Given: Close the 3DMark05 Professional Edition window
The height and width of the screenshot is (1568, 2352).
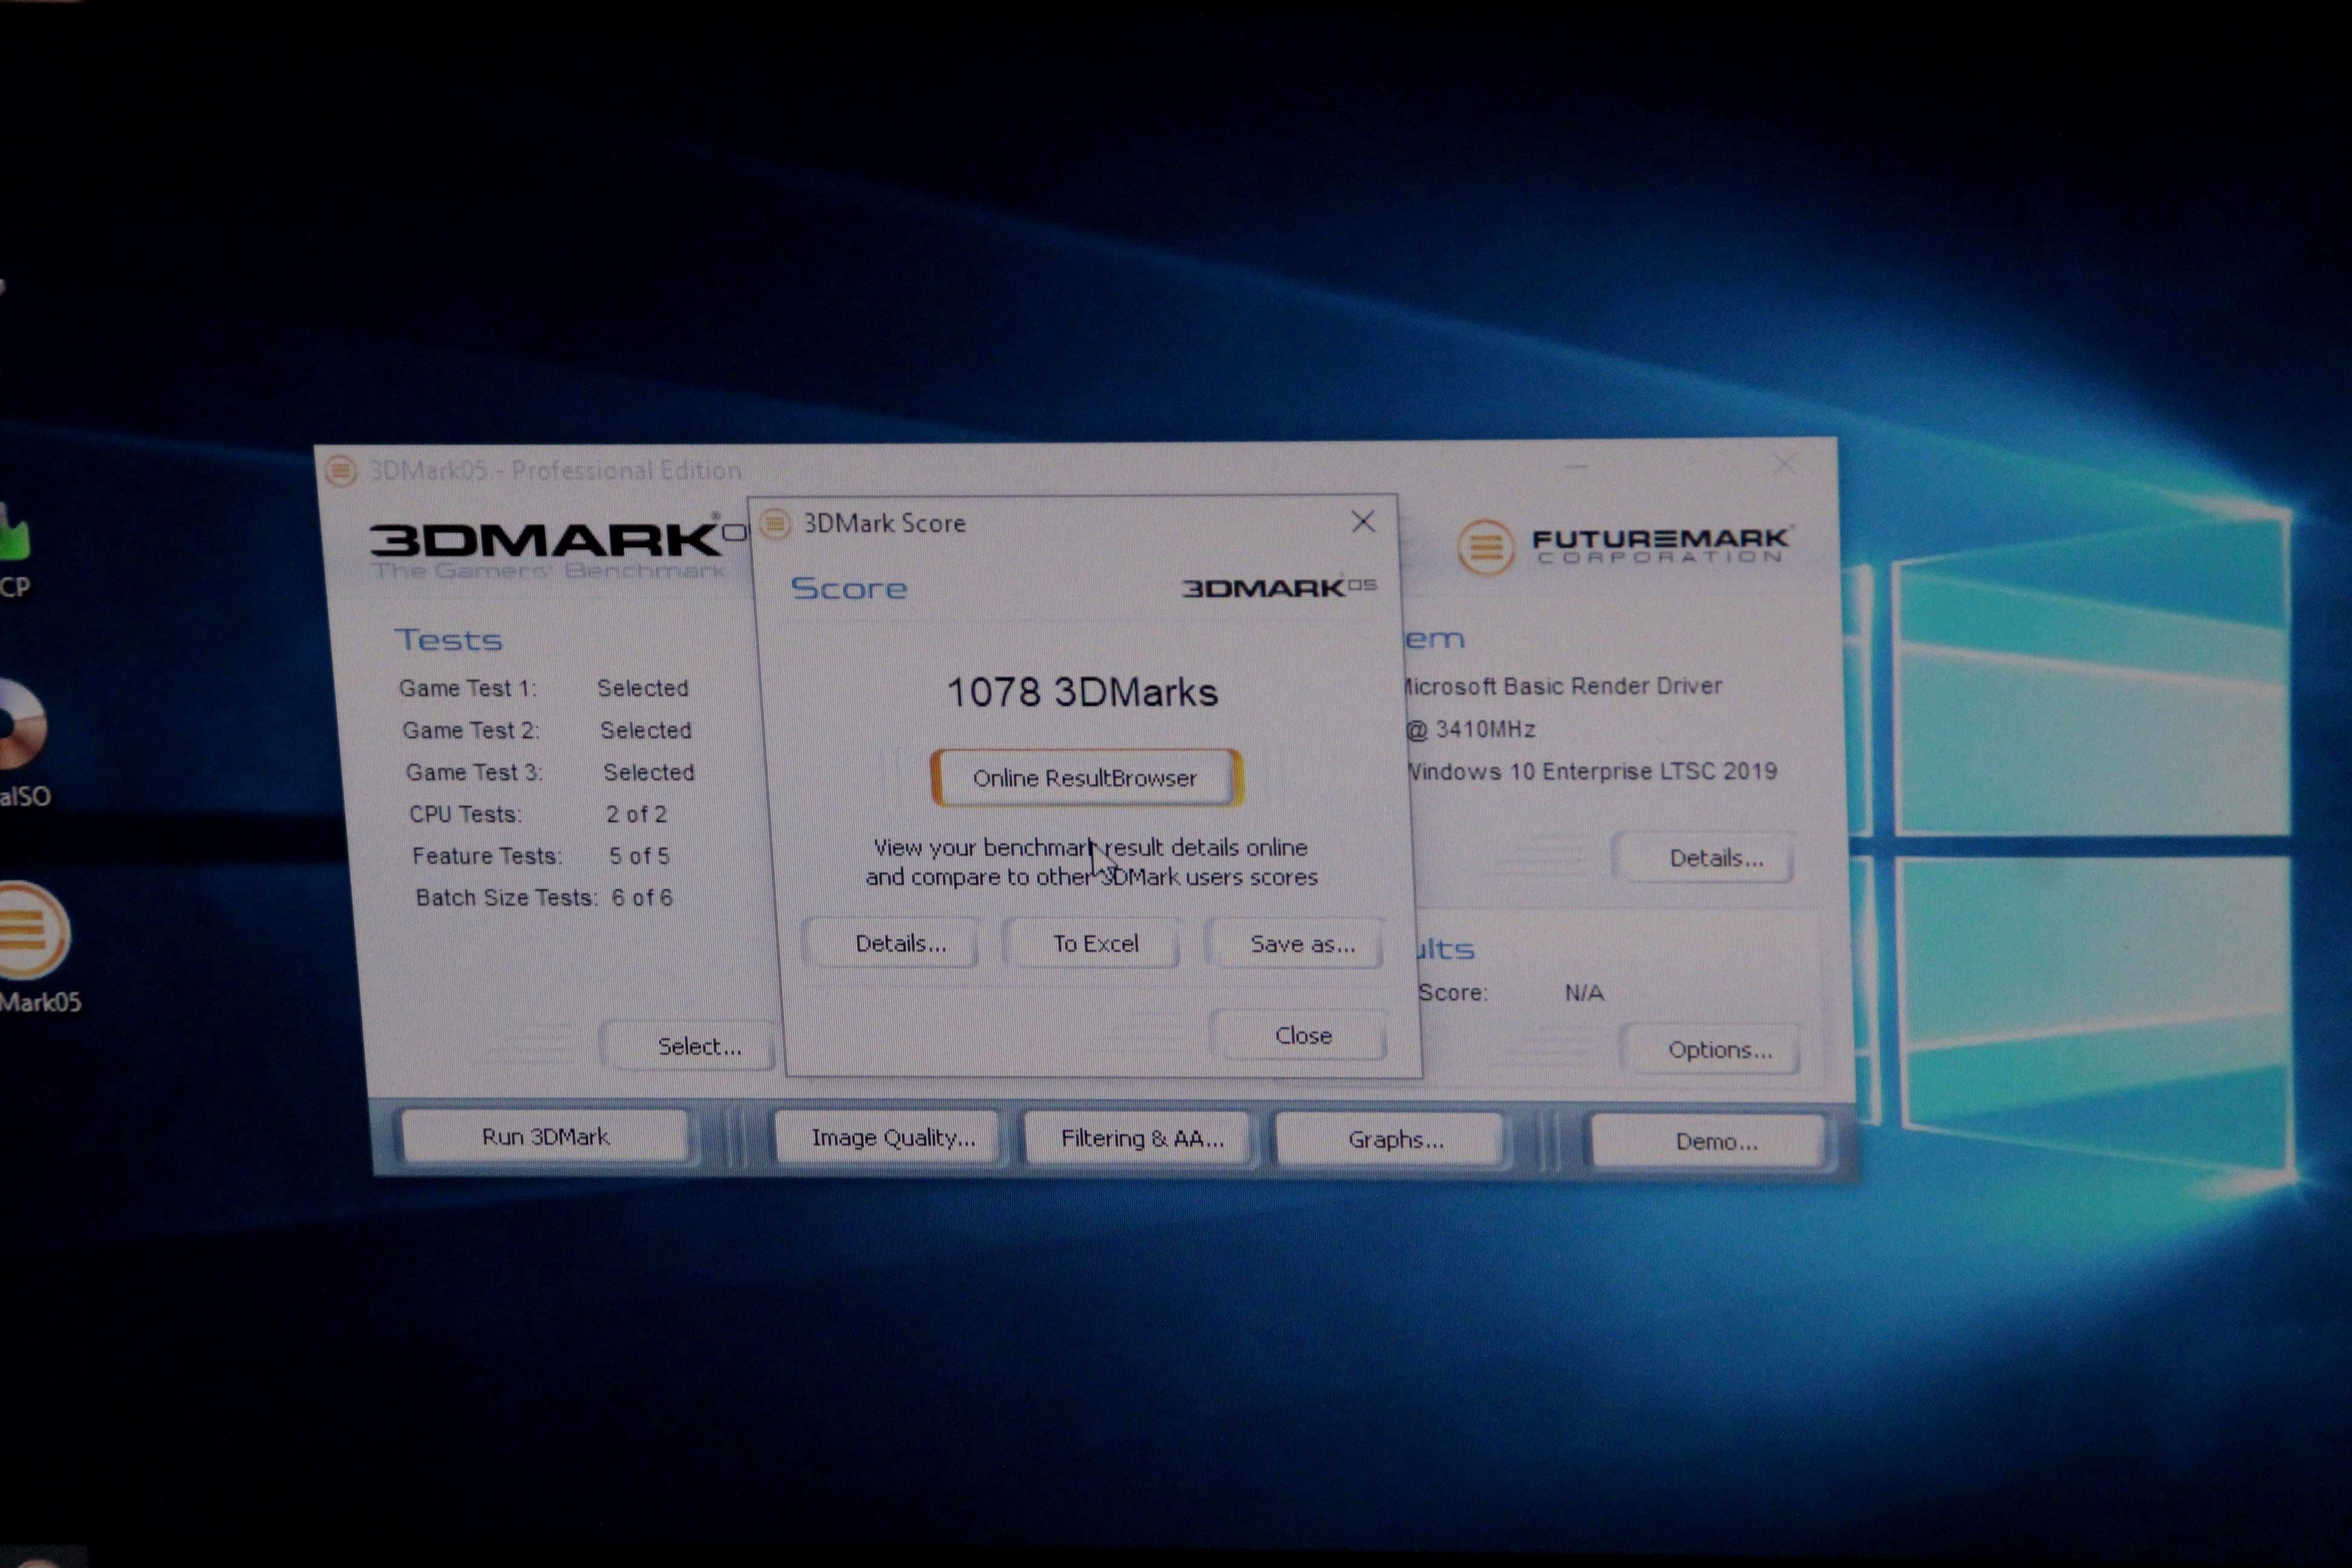Looking at the screenshot, I should tap(1784, 463).
